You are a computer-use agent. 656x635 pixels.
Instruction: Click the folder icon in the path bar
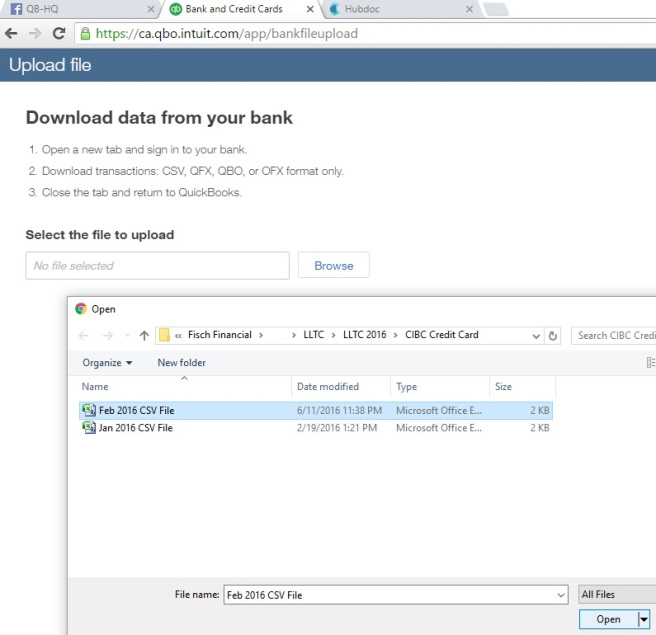(164, 335)
